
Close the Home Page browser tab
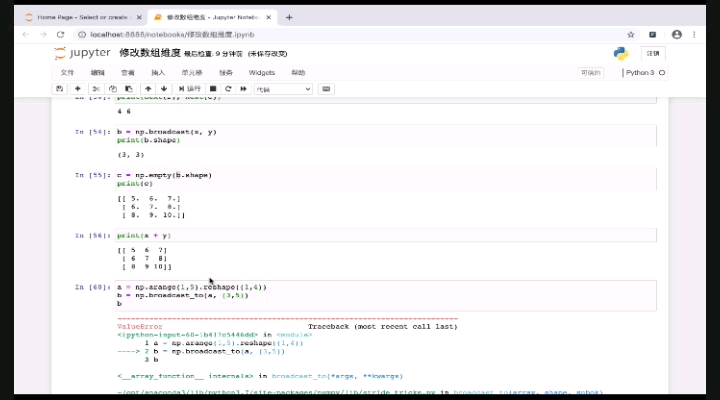pyautogui.click(x=139, y=17)
